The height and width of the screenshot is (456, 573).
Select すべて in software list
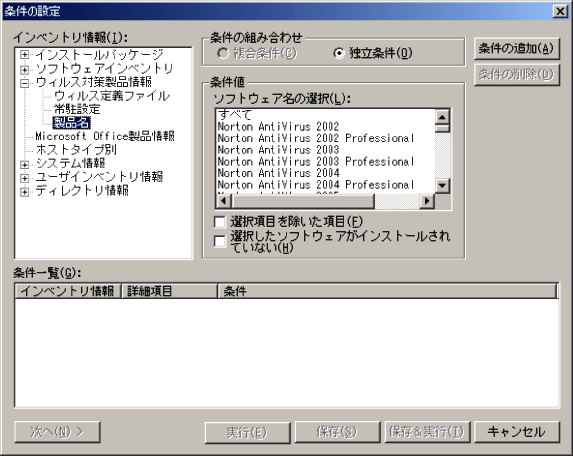(326, 115)
